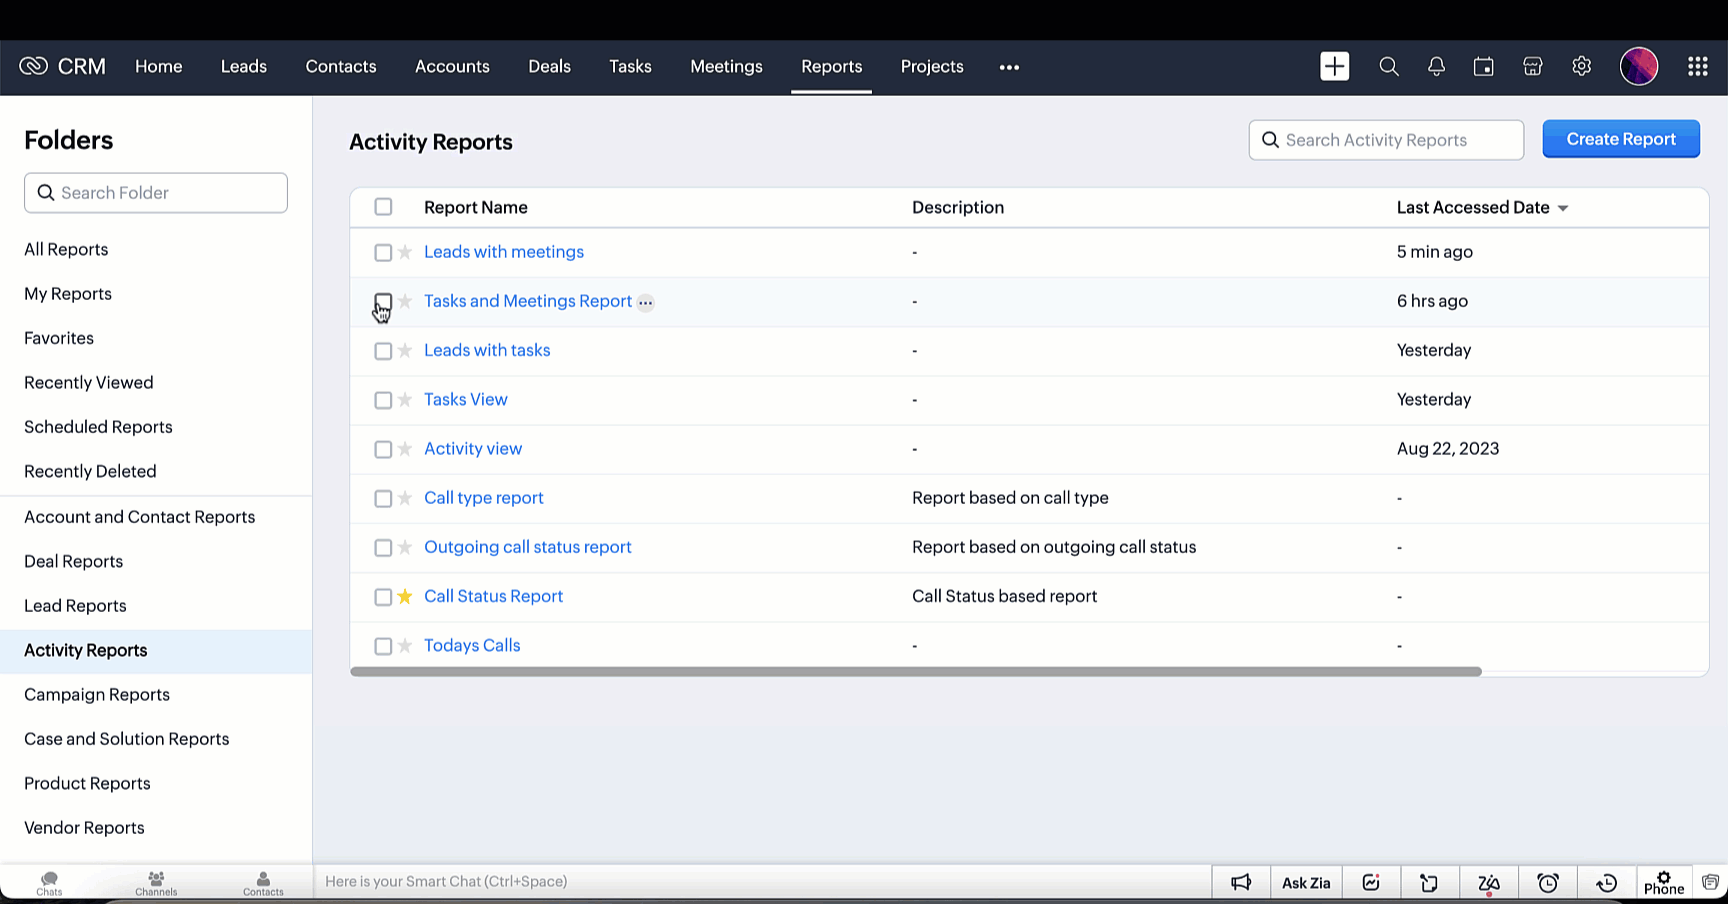Image resolution: width=1728 pixels, height=904 pixels.
Task: Switch to the Deals tab
Action: (x=549, y=67)
